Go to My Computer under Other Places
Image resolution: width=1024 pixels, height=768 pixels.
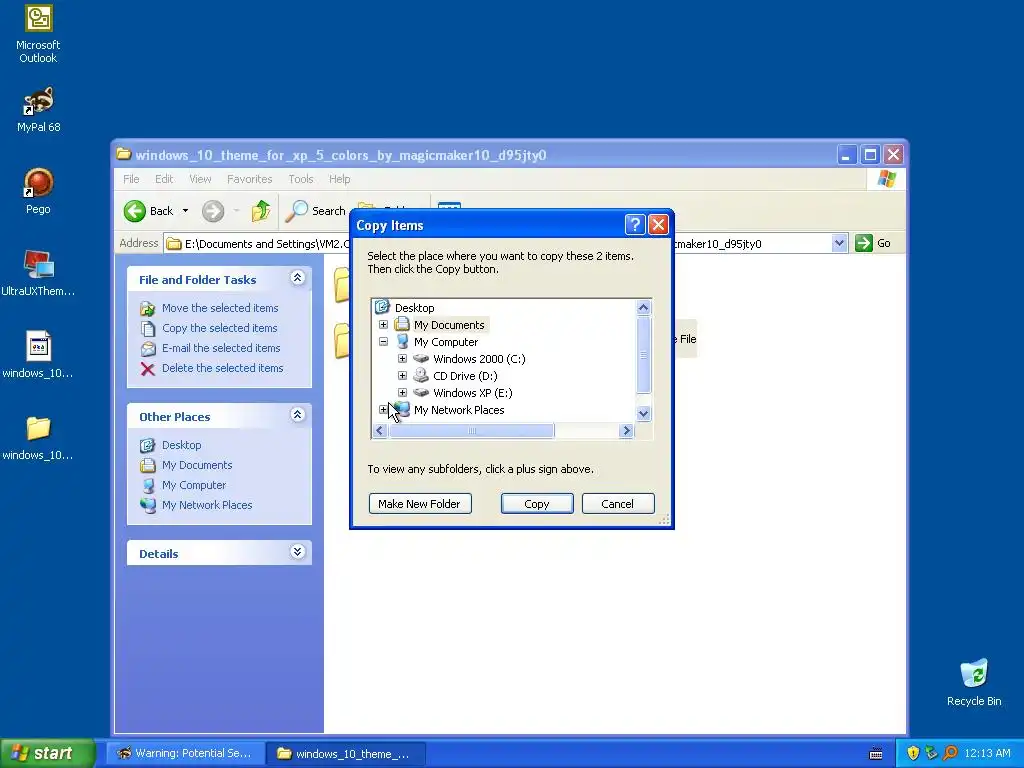[x=194, y=485]
